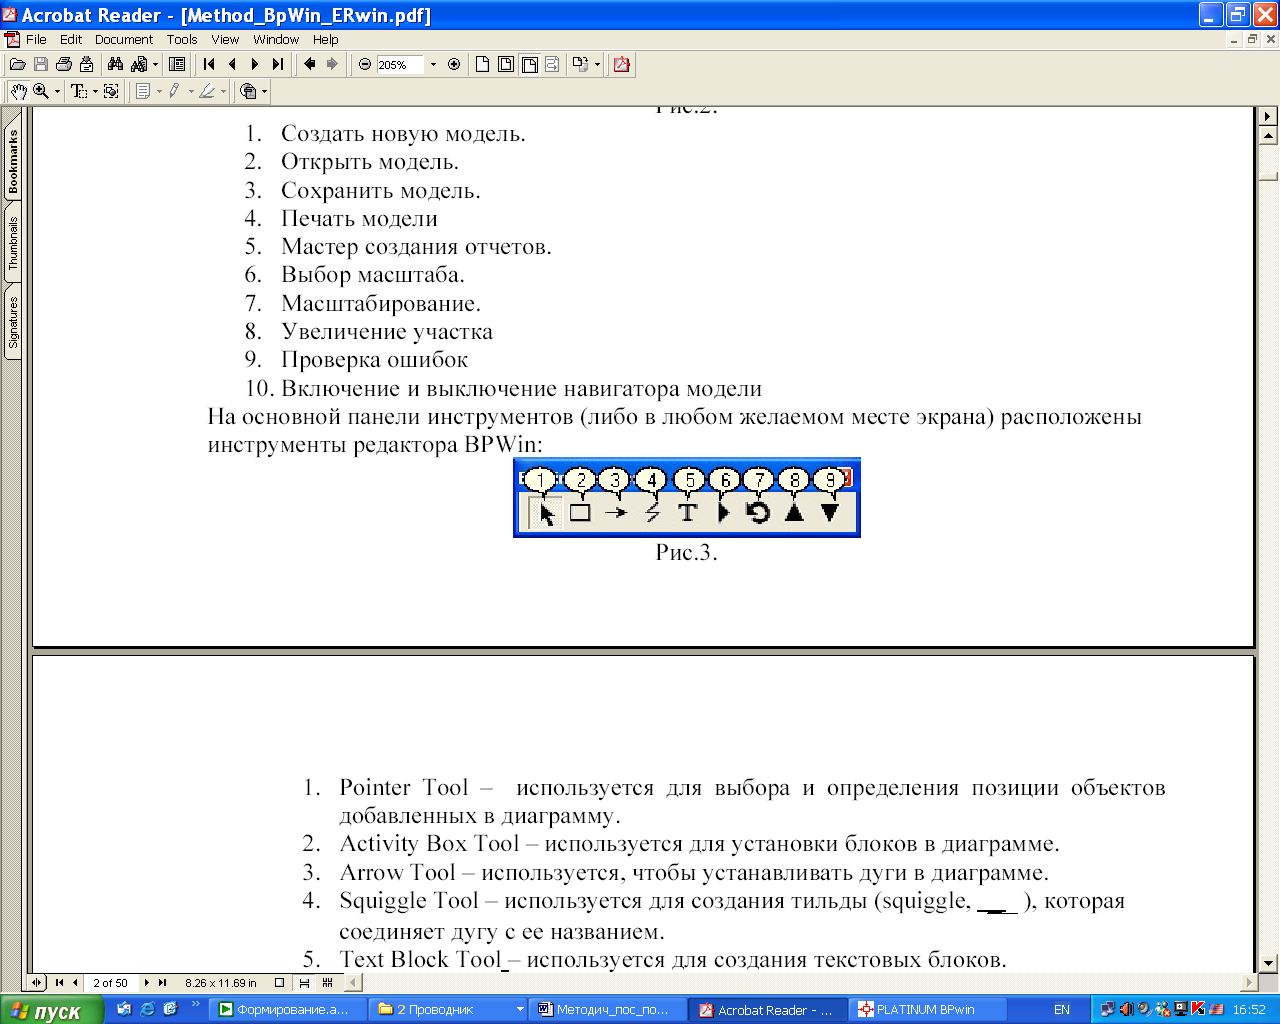This screenshot has width=1280, height=1024.
Task: Click the пуск Start button
Action: (x=51, y=1010)
